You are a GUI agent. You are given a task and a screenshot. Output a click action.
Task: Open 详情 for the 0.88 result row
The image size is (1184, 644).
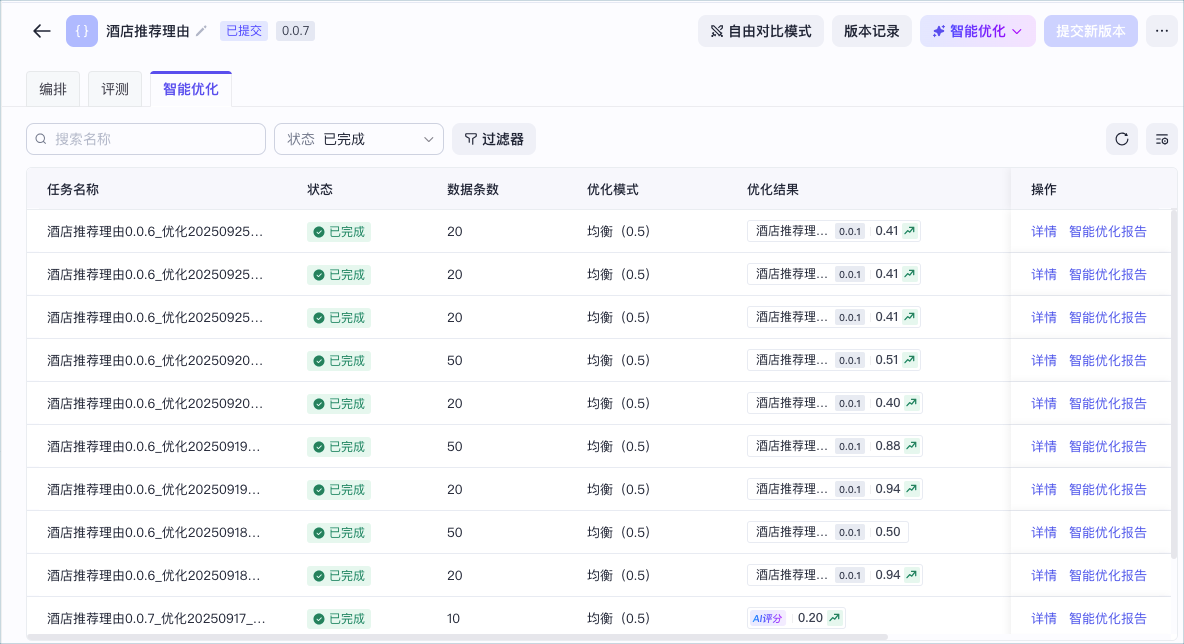[x=1044, y=446]
